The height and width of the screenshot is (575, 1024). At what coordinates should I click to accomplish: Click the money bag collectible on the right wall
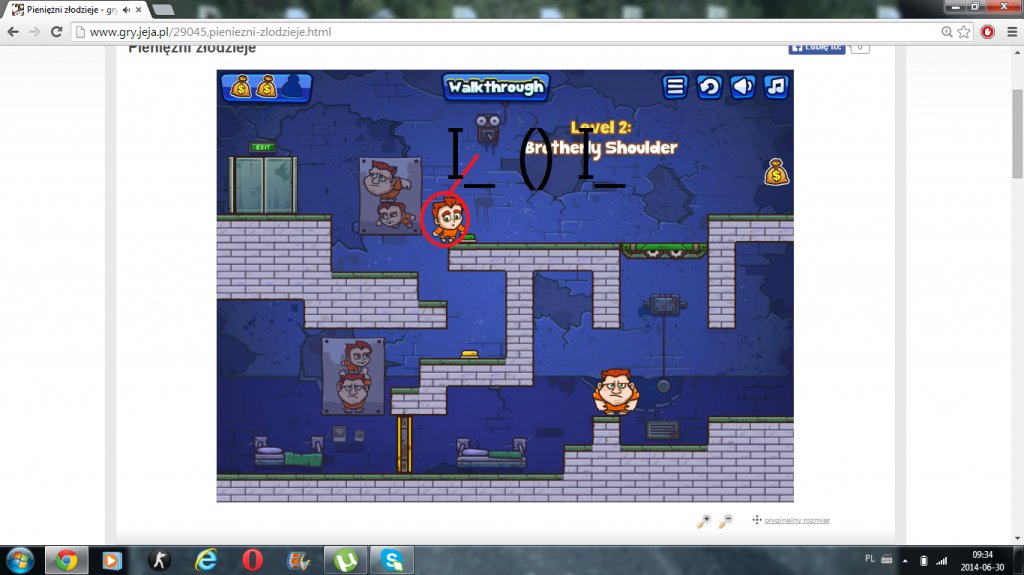[x=776, y=172]
